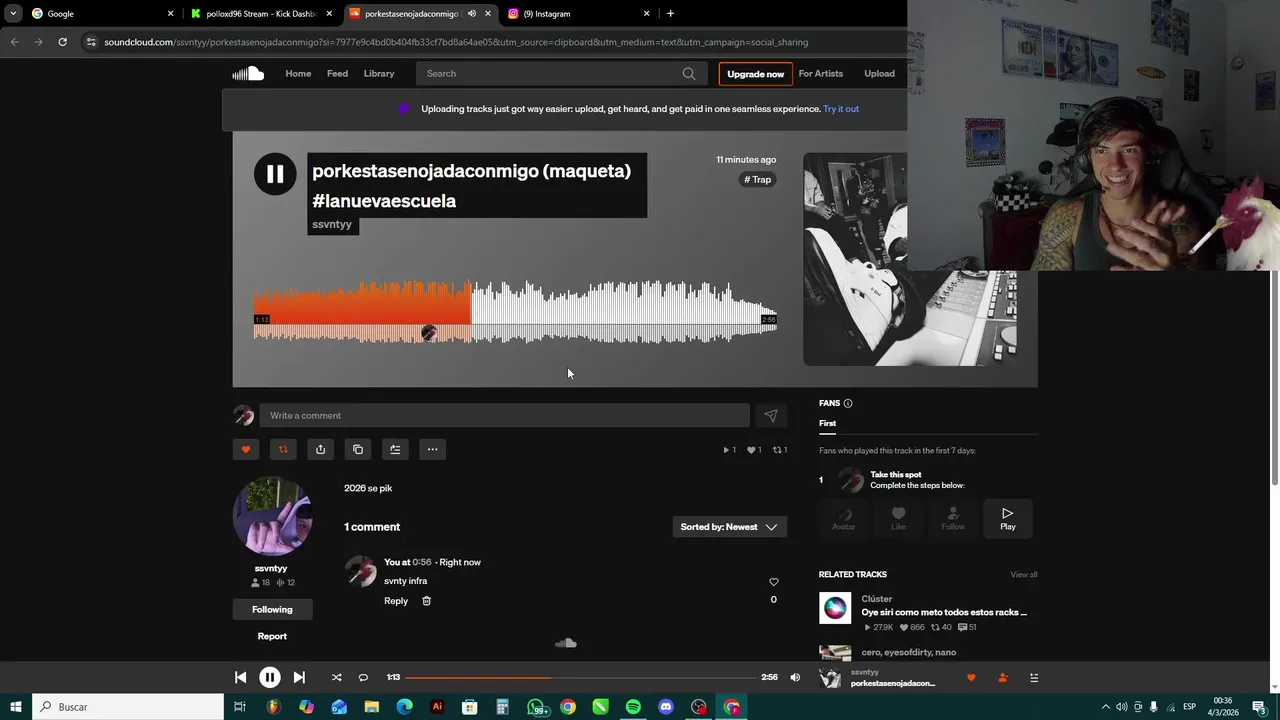Open the Feed nav item
Screen dimensions: 1280x720
coord(337,73)
